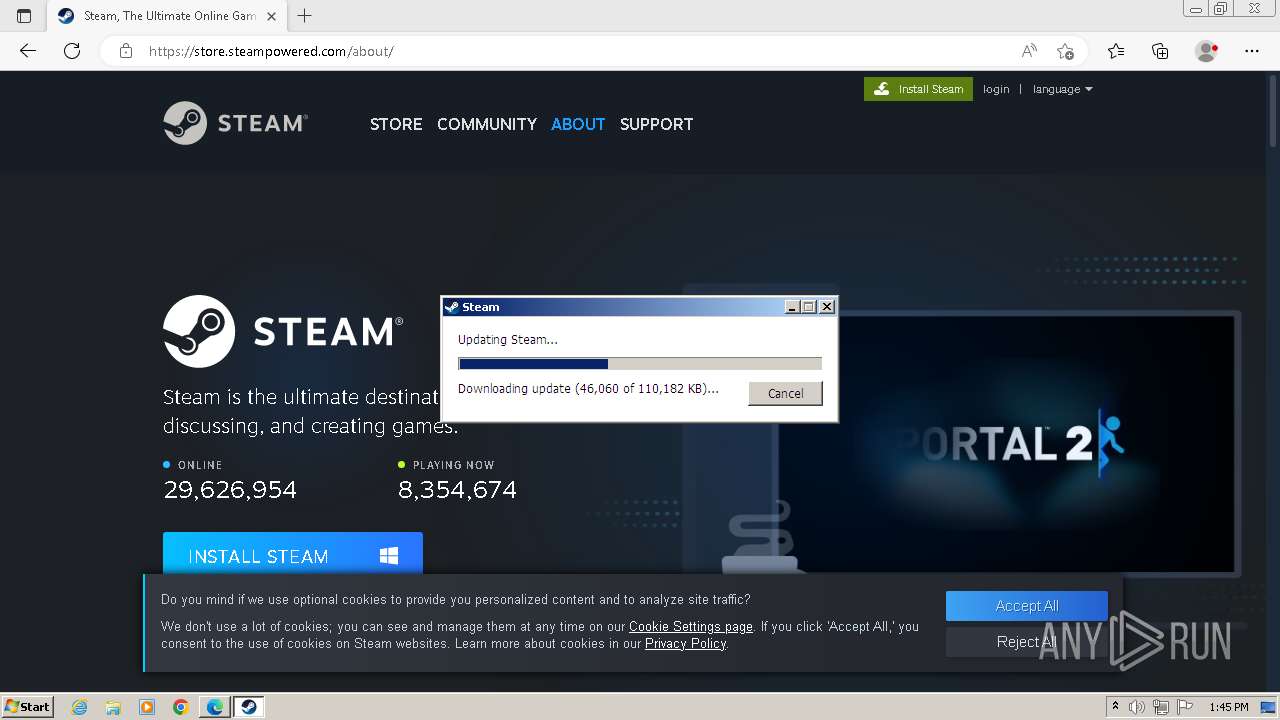
Task: Go to the STORE section
Action: (396, 124)
